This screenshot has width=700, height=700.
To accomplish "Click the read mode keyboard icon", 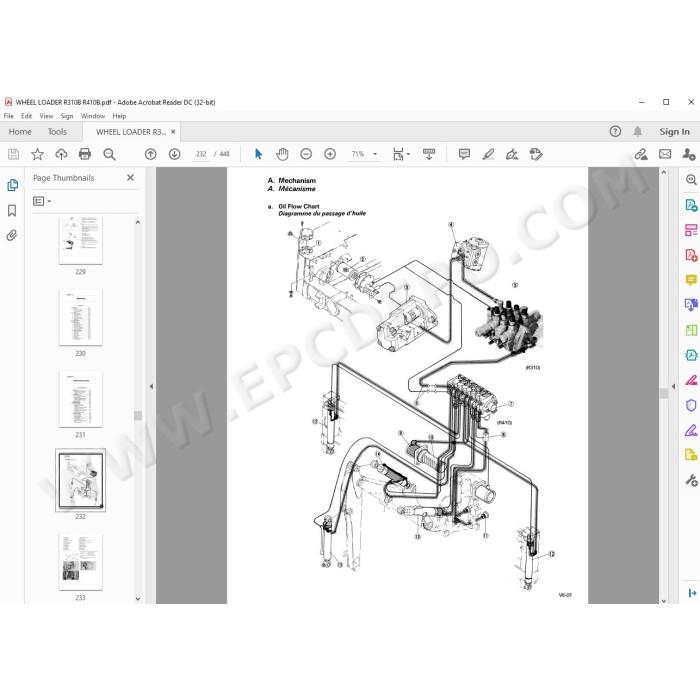I will (x=429, y=154).
